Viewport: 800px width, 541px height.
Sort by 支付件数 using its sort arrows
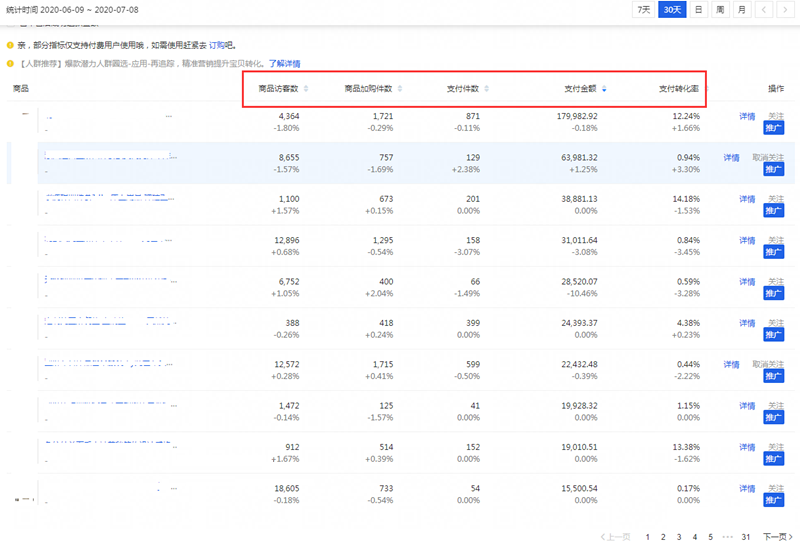tap(486, 89)
